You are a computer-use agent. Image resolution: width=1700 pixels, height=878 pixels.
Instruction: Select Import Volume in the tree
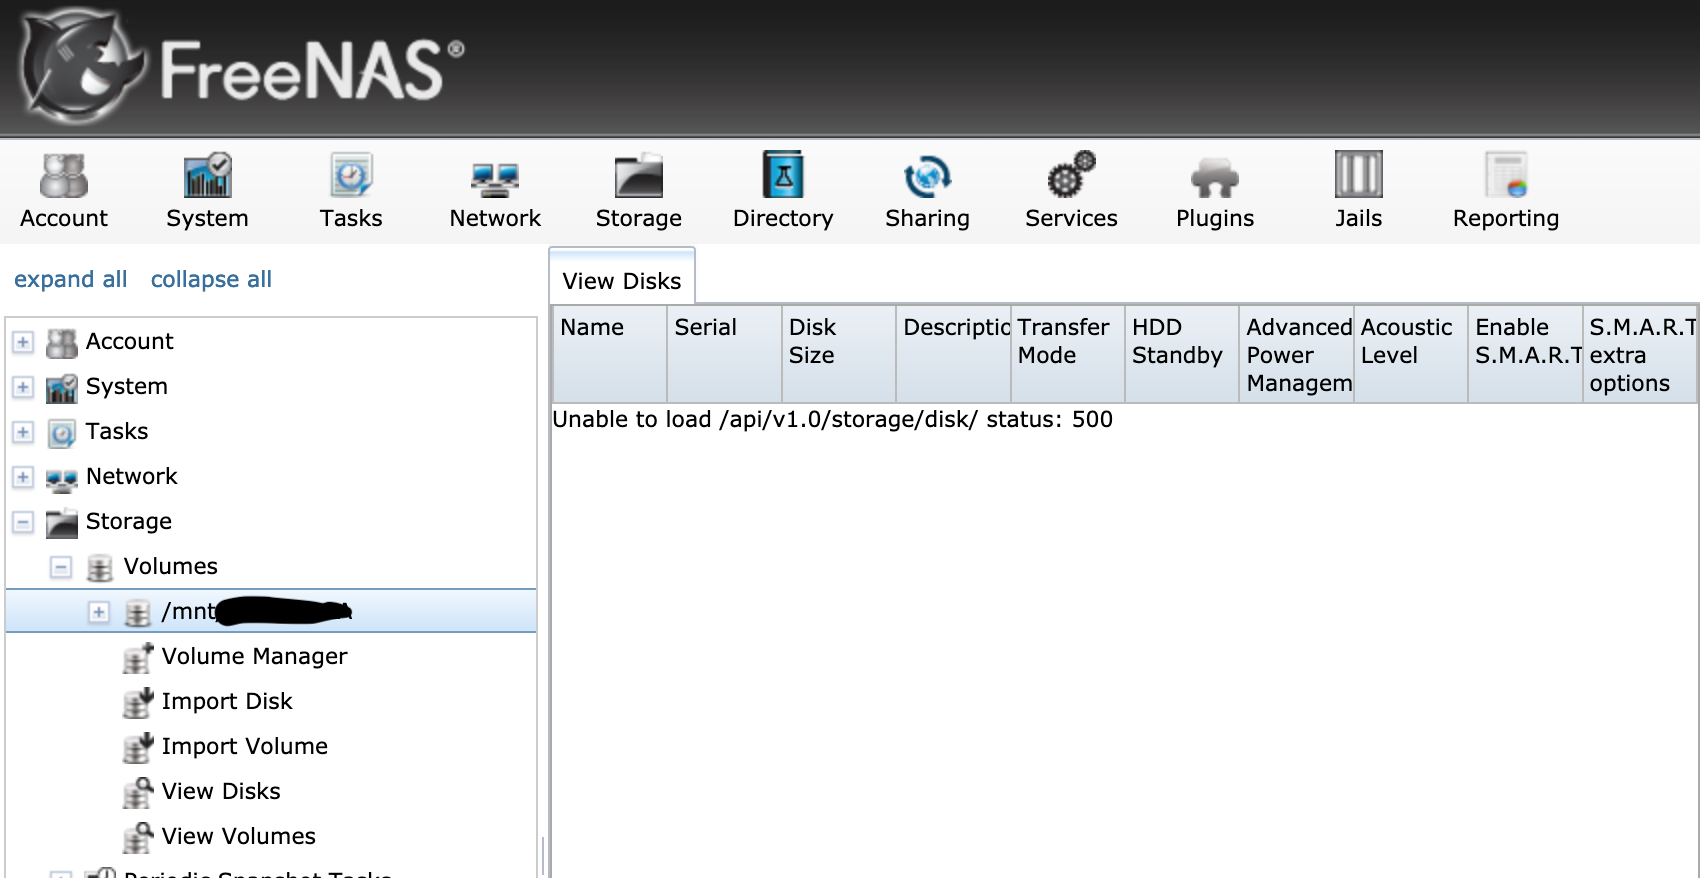[x=244, y=746]
